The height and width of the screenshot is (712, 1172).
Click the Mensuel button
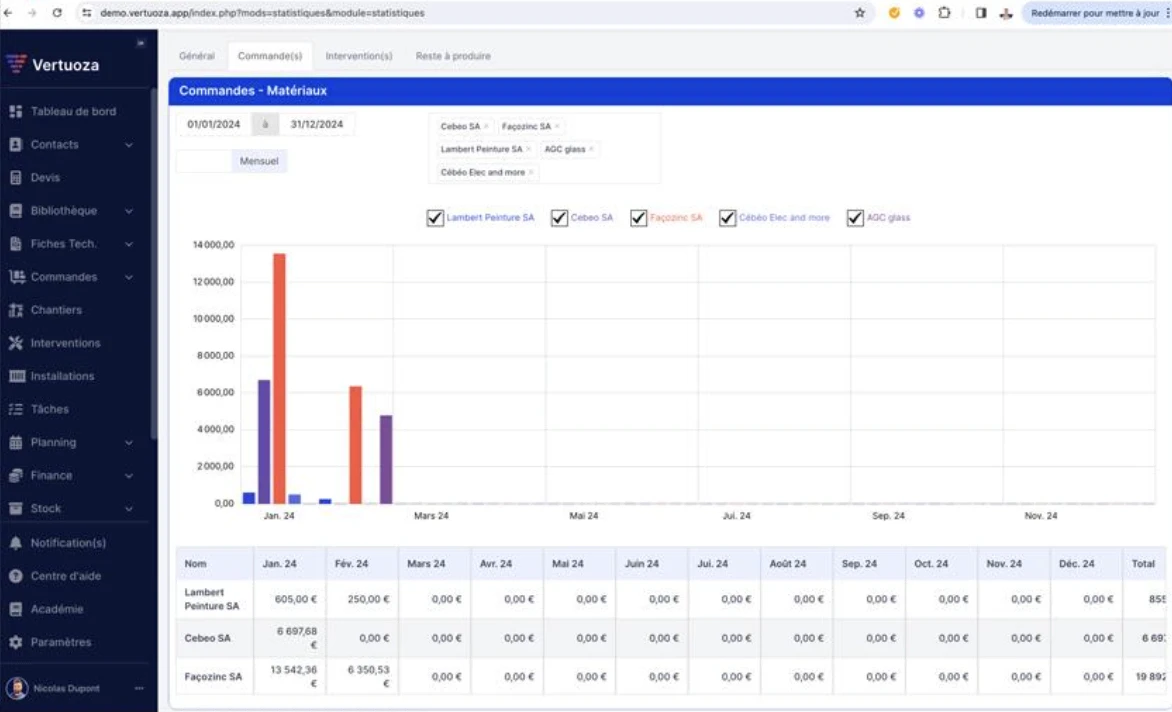tap(259, 161)
